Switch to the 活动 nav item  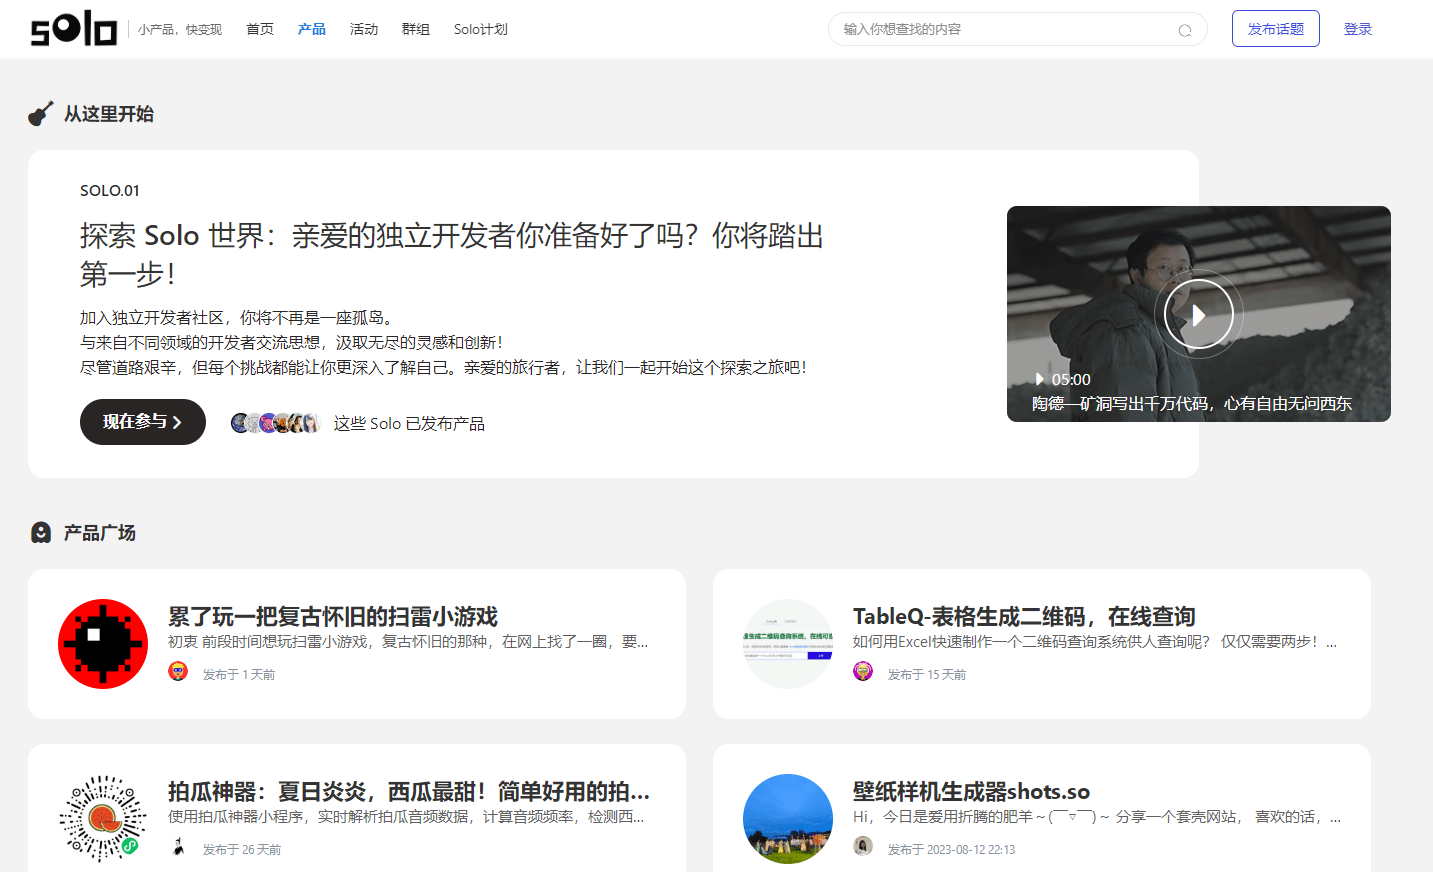364,29
